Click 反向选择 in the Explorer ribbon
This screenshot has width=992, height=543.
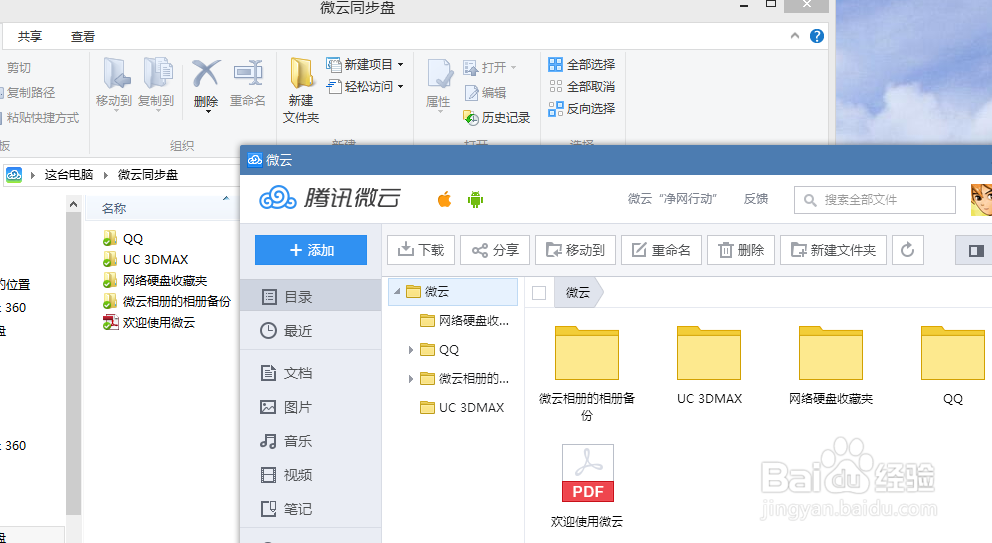click(582, 109)
